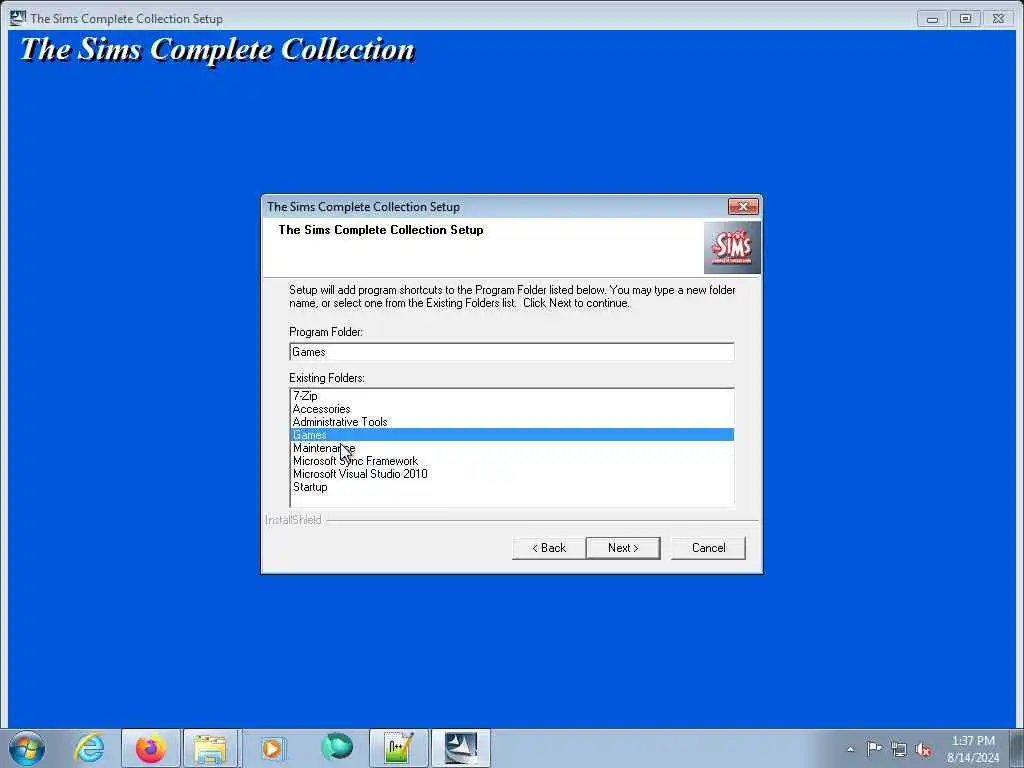This screenshot has height=768, width=1024.
Task: Open the clock and date display
Action: 973,749
